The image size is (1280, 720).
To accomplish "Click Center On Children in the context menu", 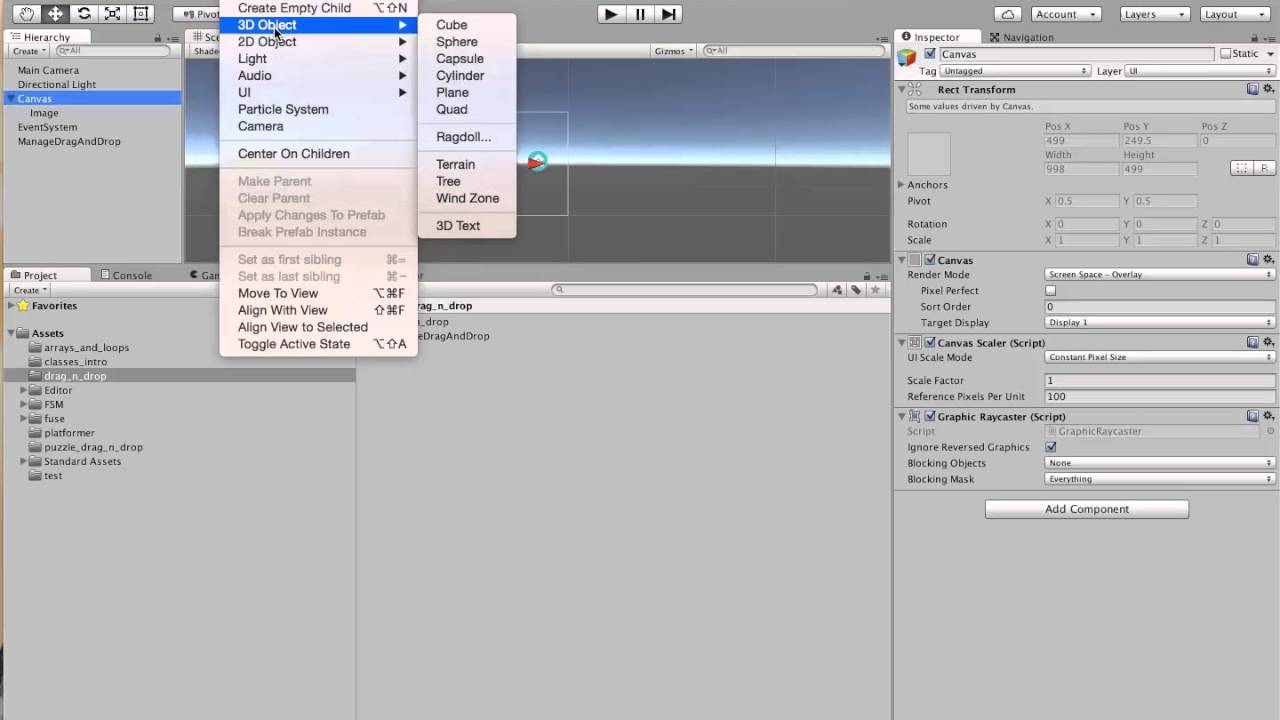I will point(293,153).
